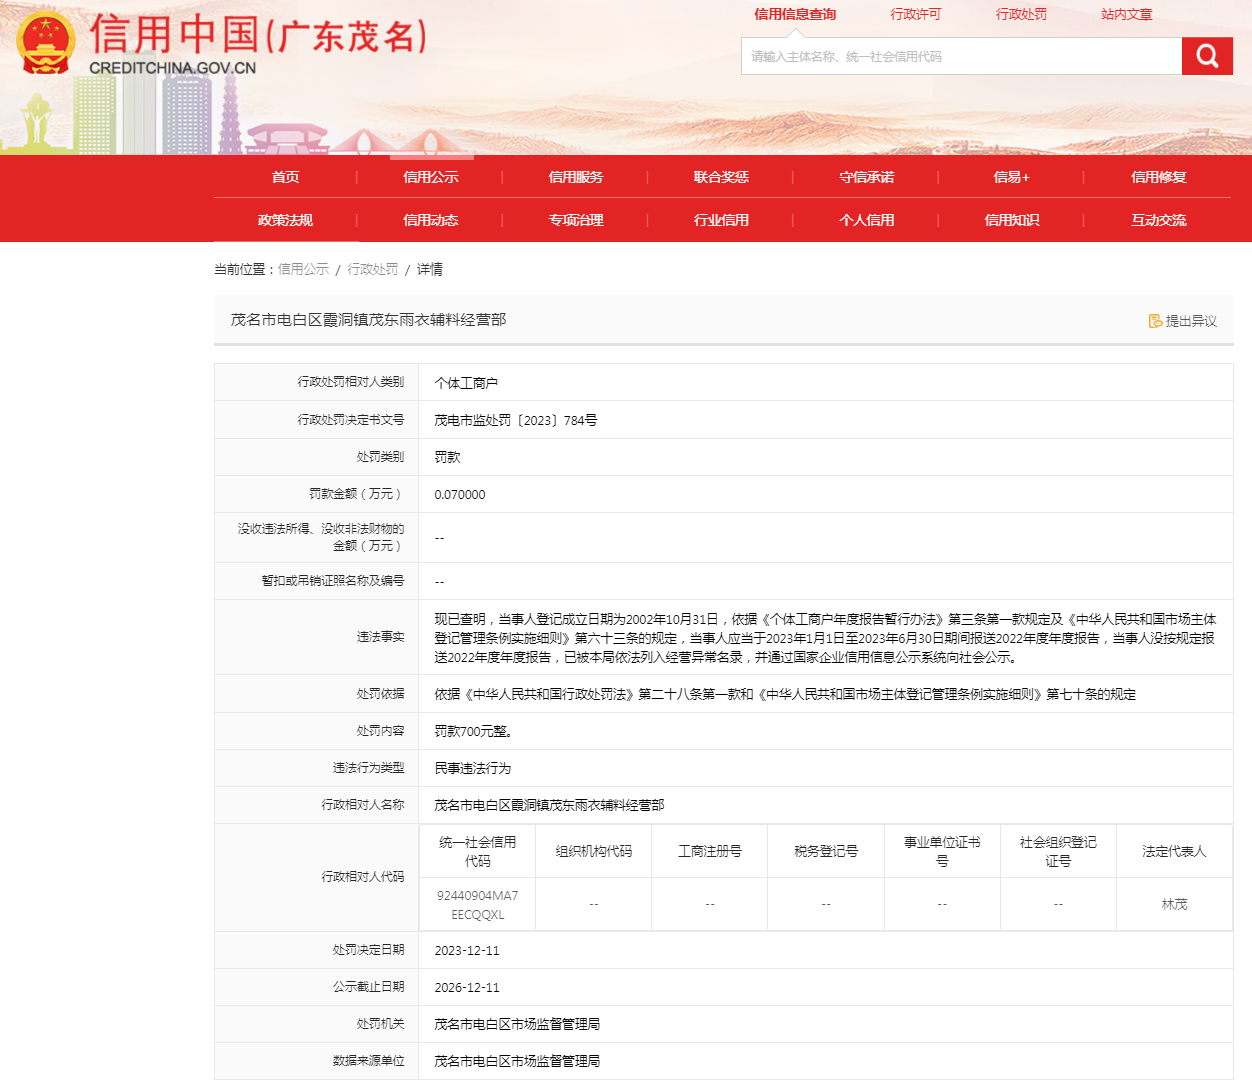Open the 首页 home menu item
Image resolution: width=1252 pixels, height=1092 pixels.
[285, 177]
